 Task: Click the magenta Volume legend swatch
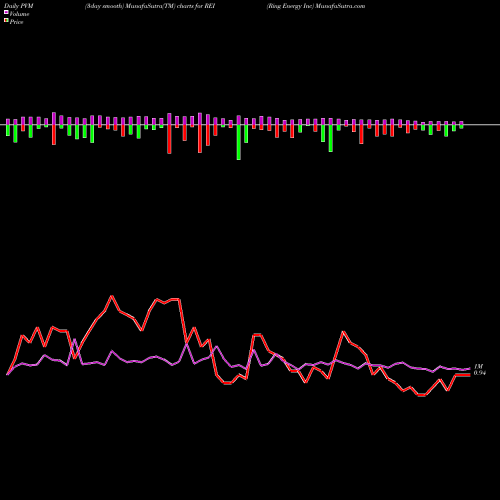coord(6,12)
